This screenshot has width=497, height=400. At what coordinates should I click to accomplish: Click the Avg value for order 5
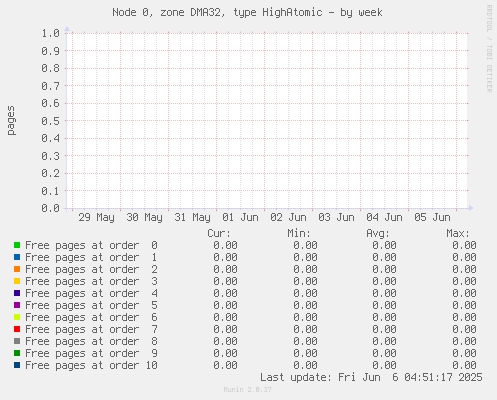point(384,306)
